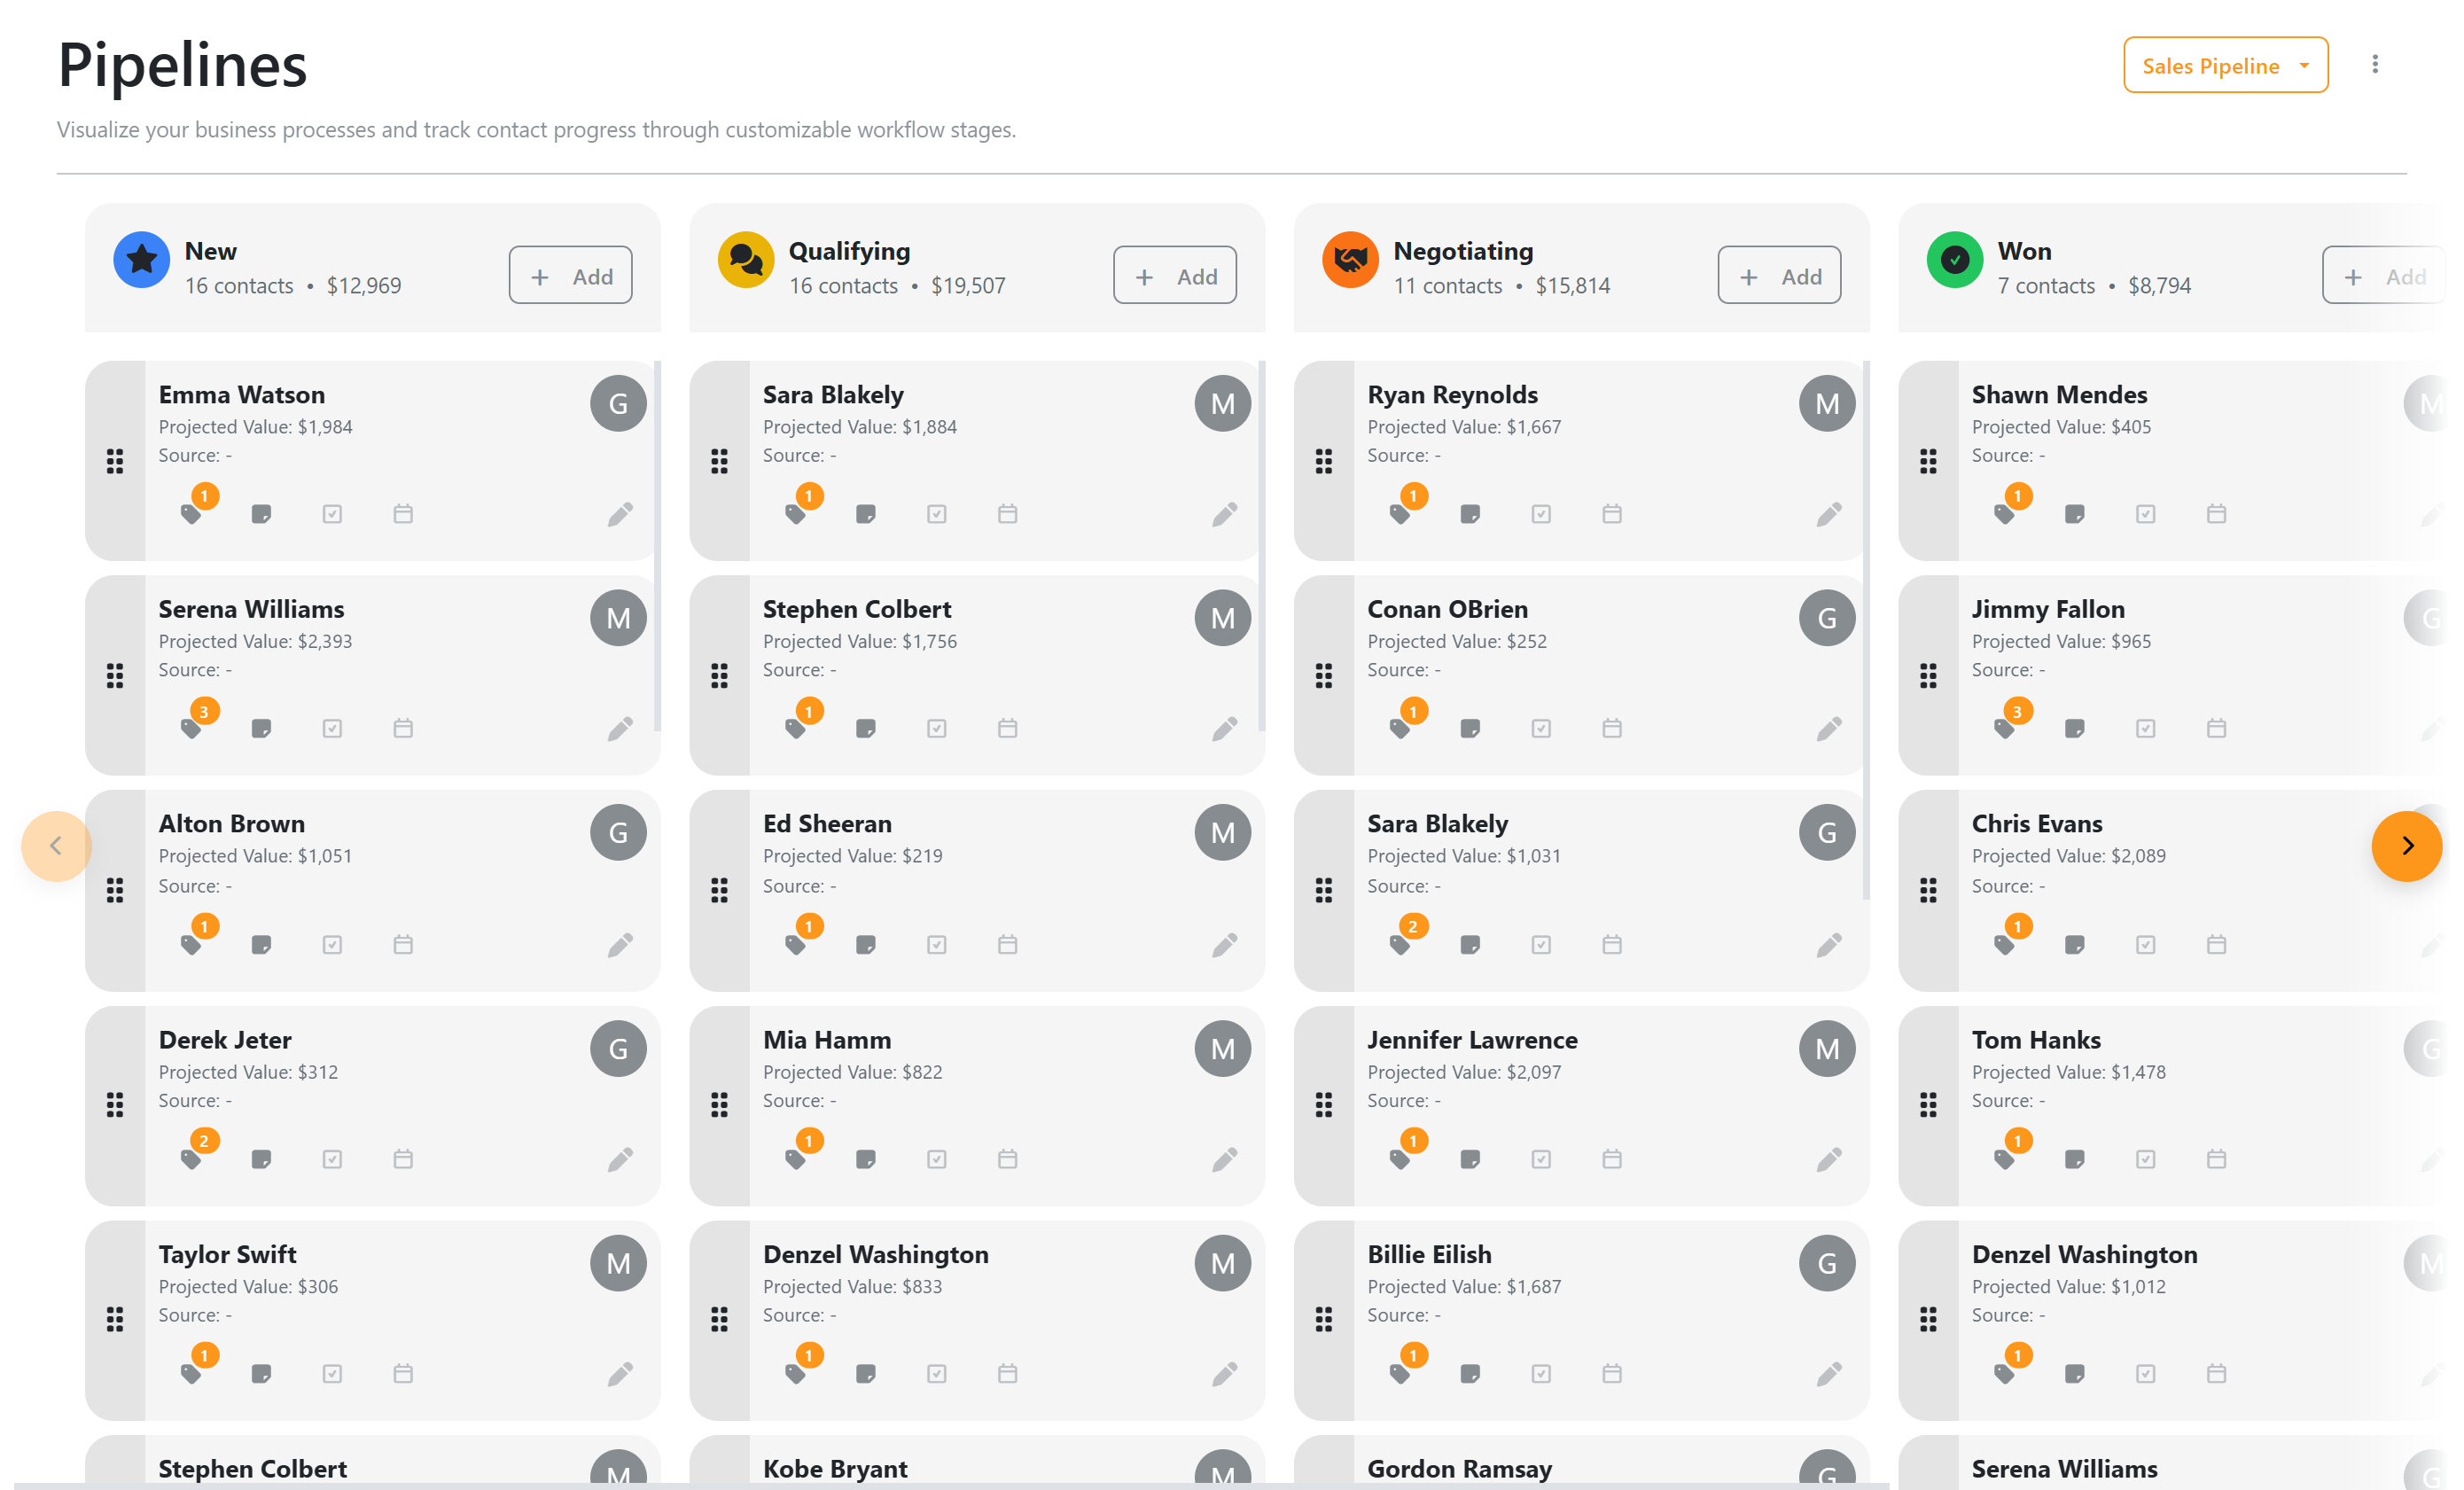Edit Stephen Colbert's Qualifying card
The height and width of the screenshot is (1490, 2464).
point(1225,728)
